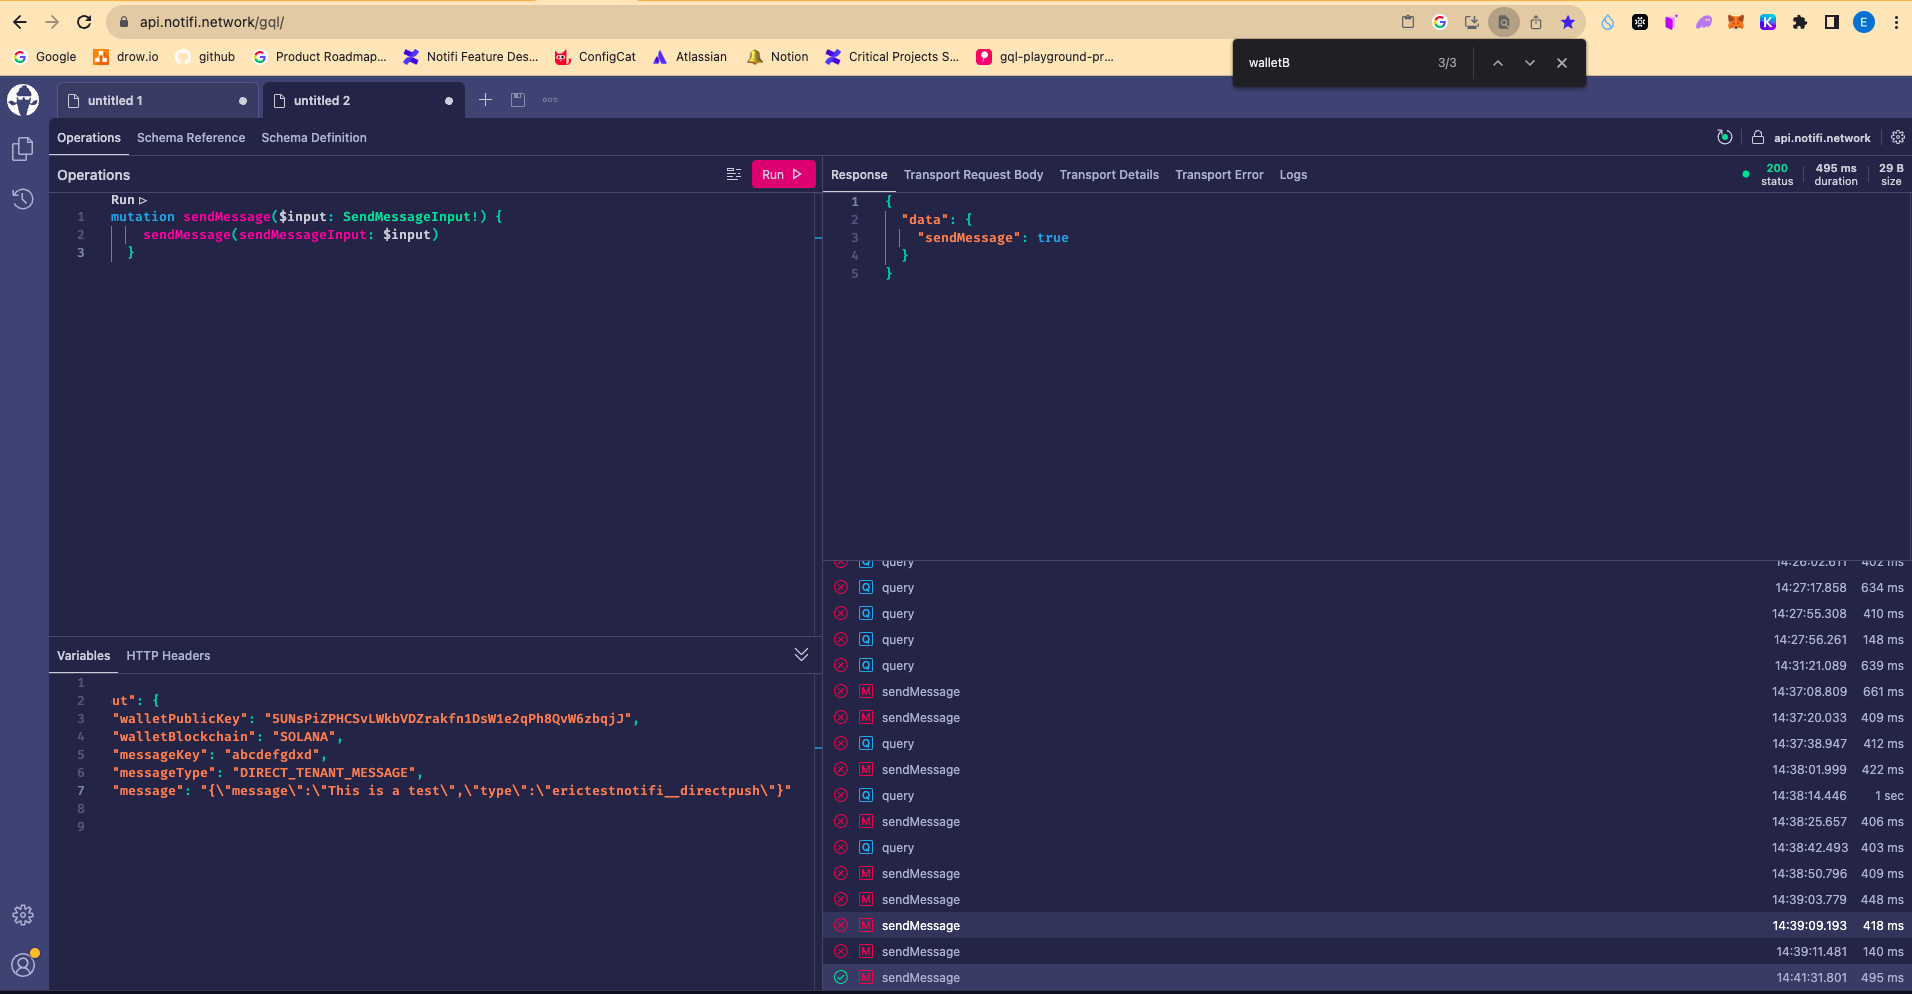Open the Transport Details tab
This screenshot has width=1912, height=994.
coord(1109,175)
